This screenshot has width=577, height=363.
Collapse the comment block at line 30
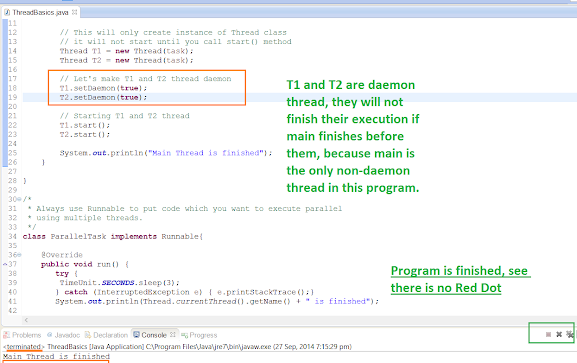(x=19, y=199)
